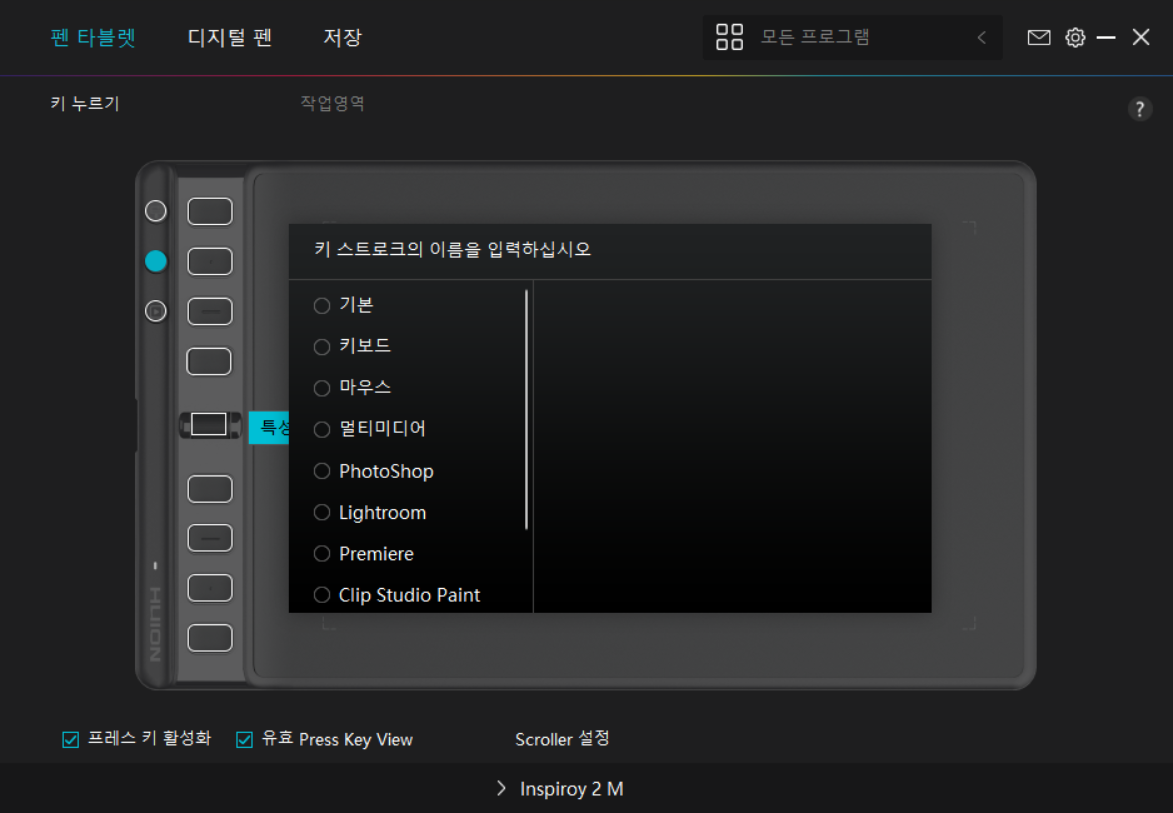Select the 멀티미디어 radio option
Viewport: 1173px width, 813px height.
322,429
